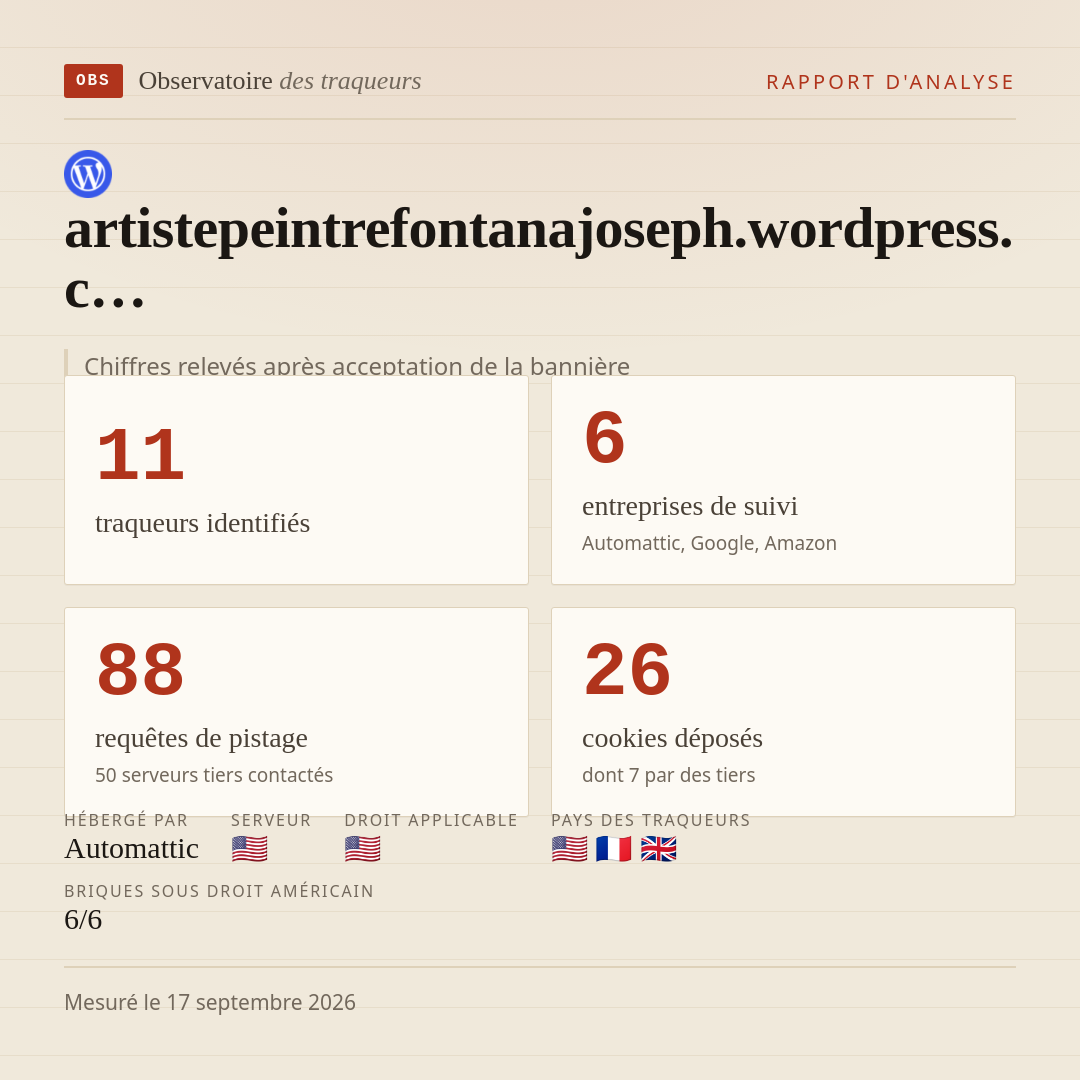Click the US flag under Serveur

coord(249,849)
